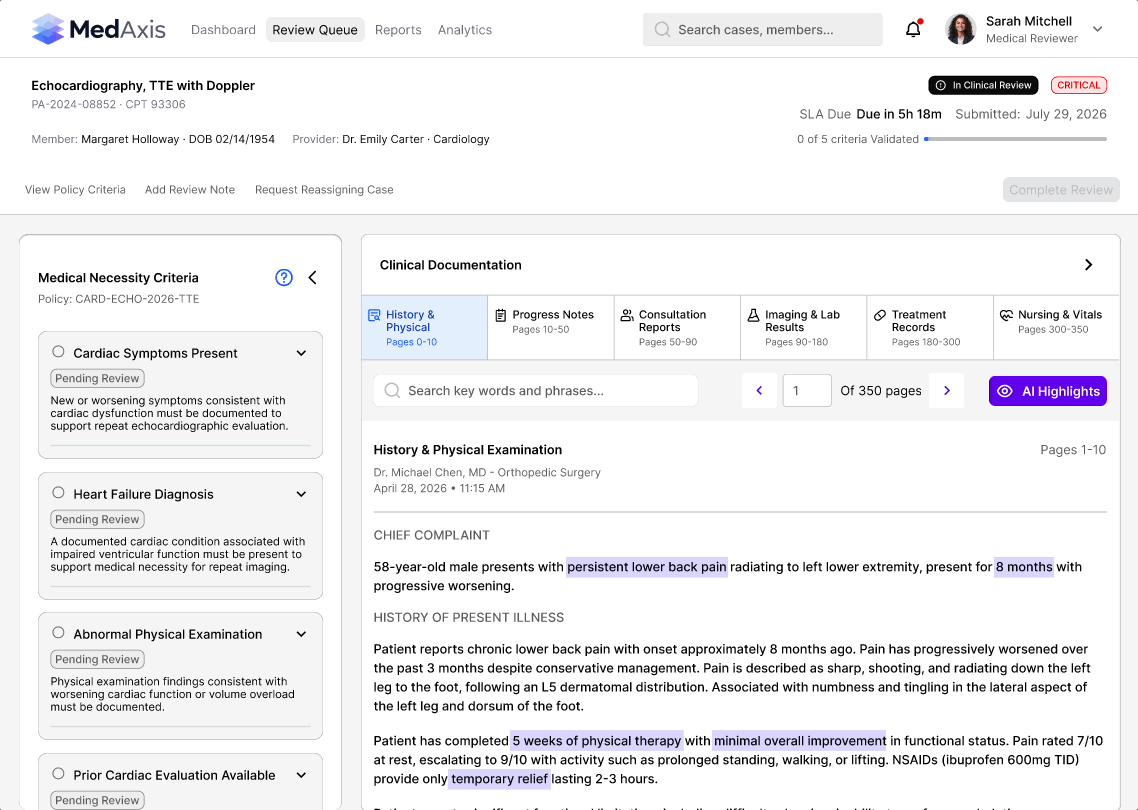
Task: Select the Prior Cardiac Evaluation Available radio button
Action: 58,774
